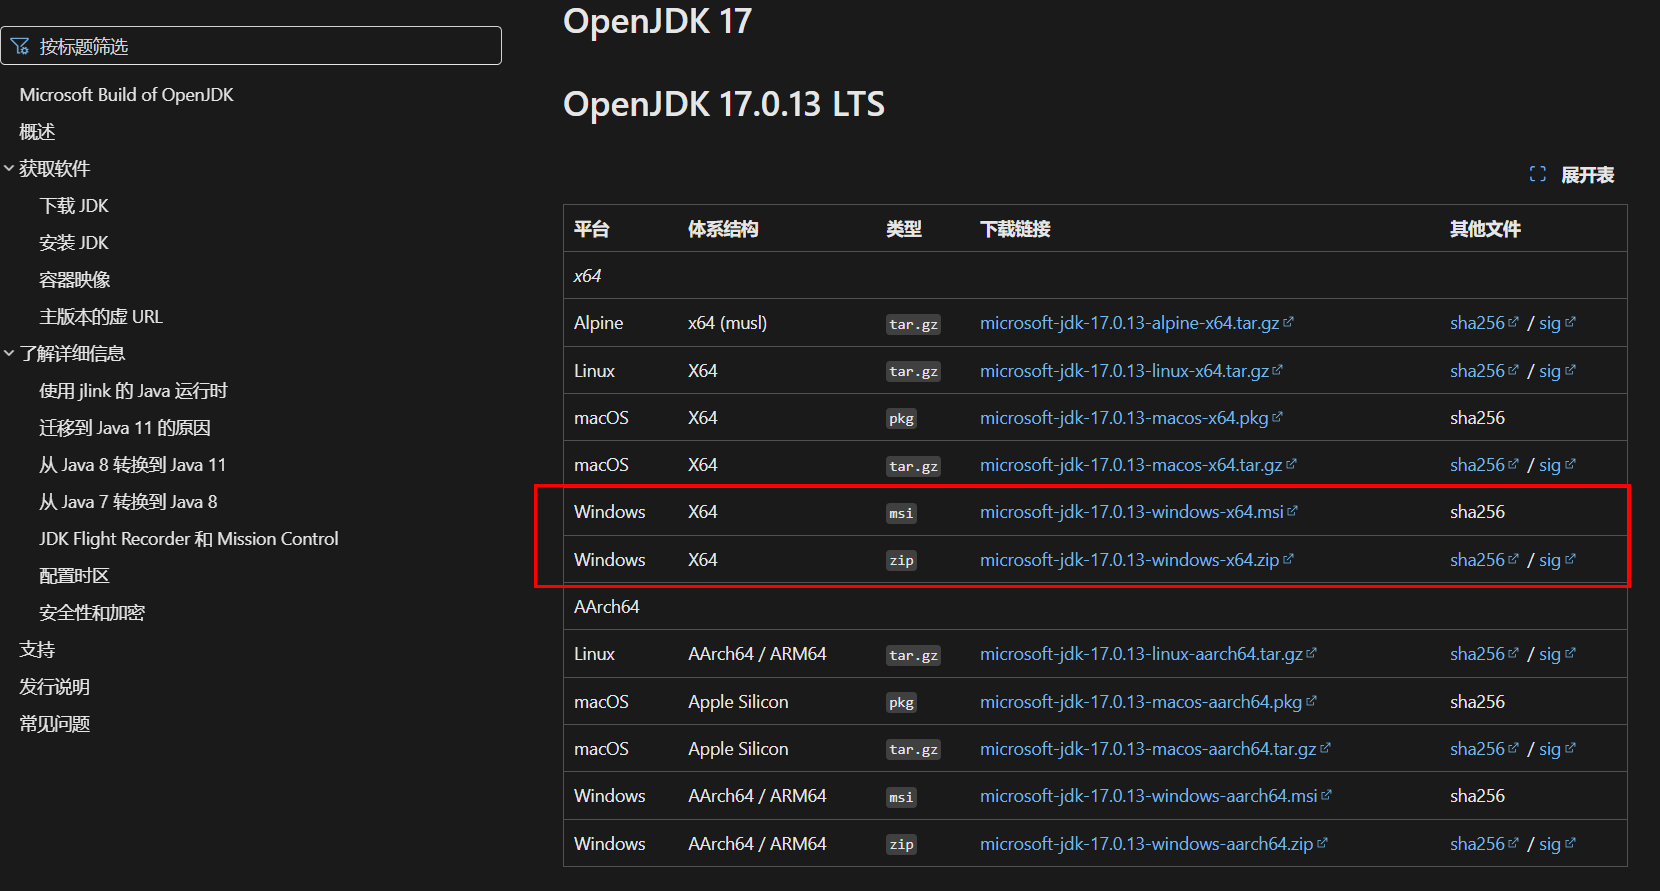
Task: Open sha256 link for Alpine x64 row
Action: (x=1484, y=322)
